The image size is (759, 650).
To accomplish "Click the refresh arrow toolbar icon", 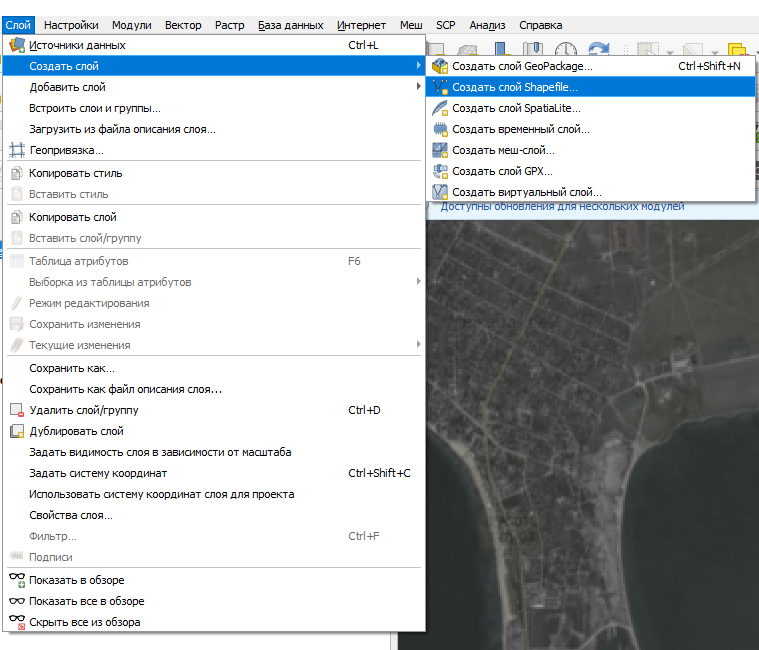I will click(599, 49).
